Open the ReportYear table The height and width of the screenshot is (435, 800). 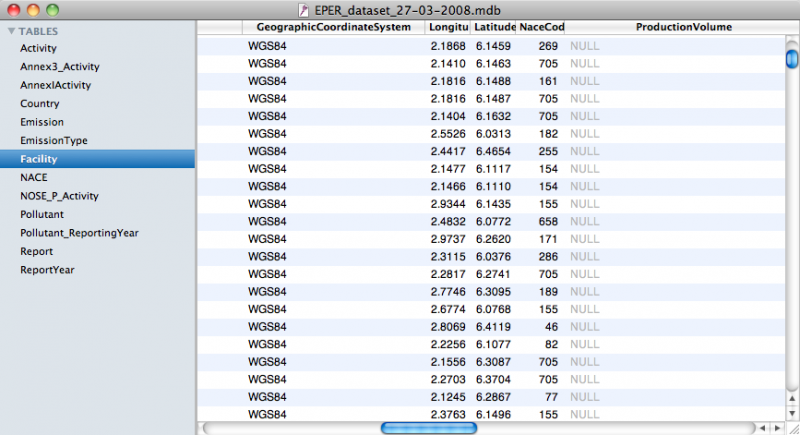point(47,270)
